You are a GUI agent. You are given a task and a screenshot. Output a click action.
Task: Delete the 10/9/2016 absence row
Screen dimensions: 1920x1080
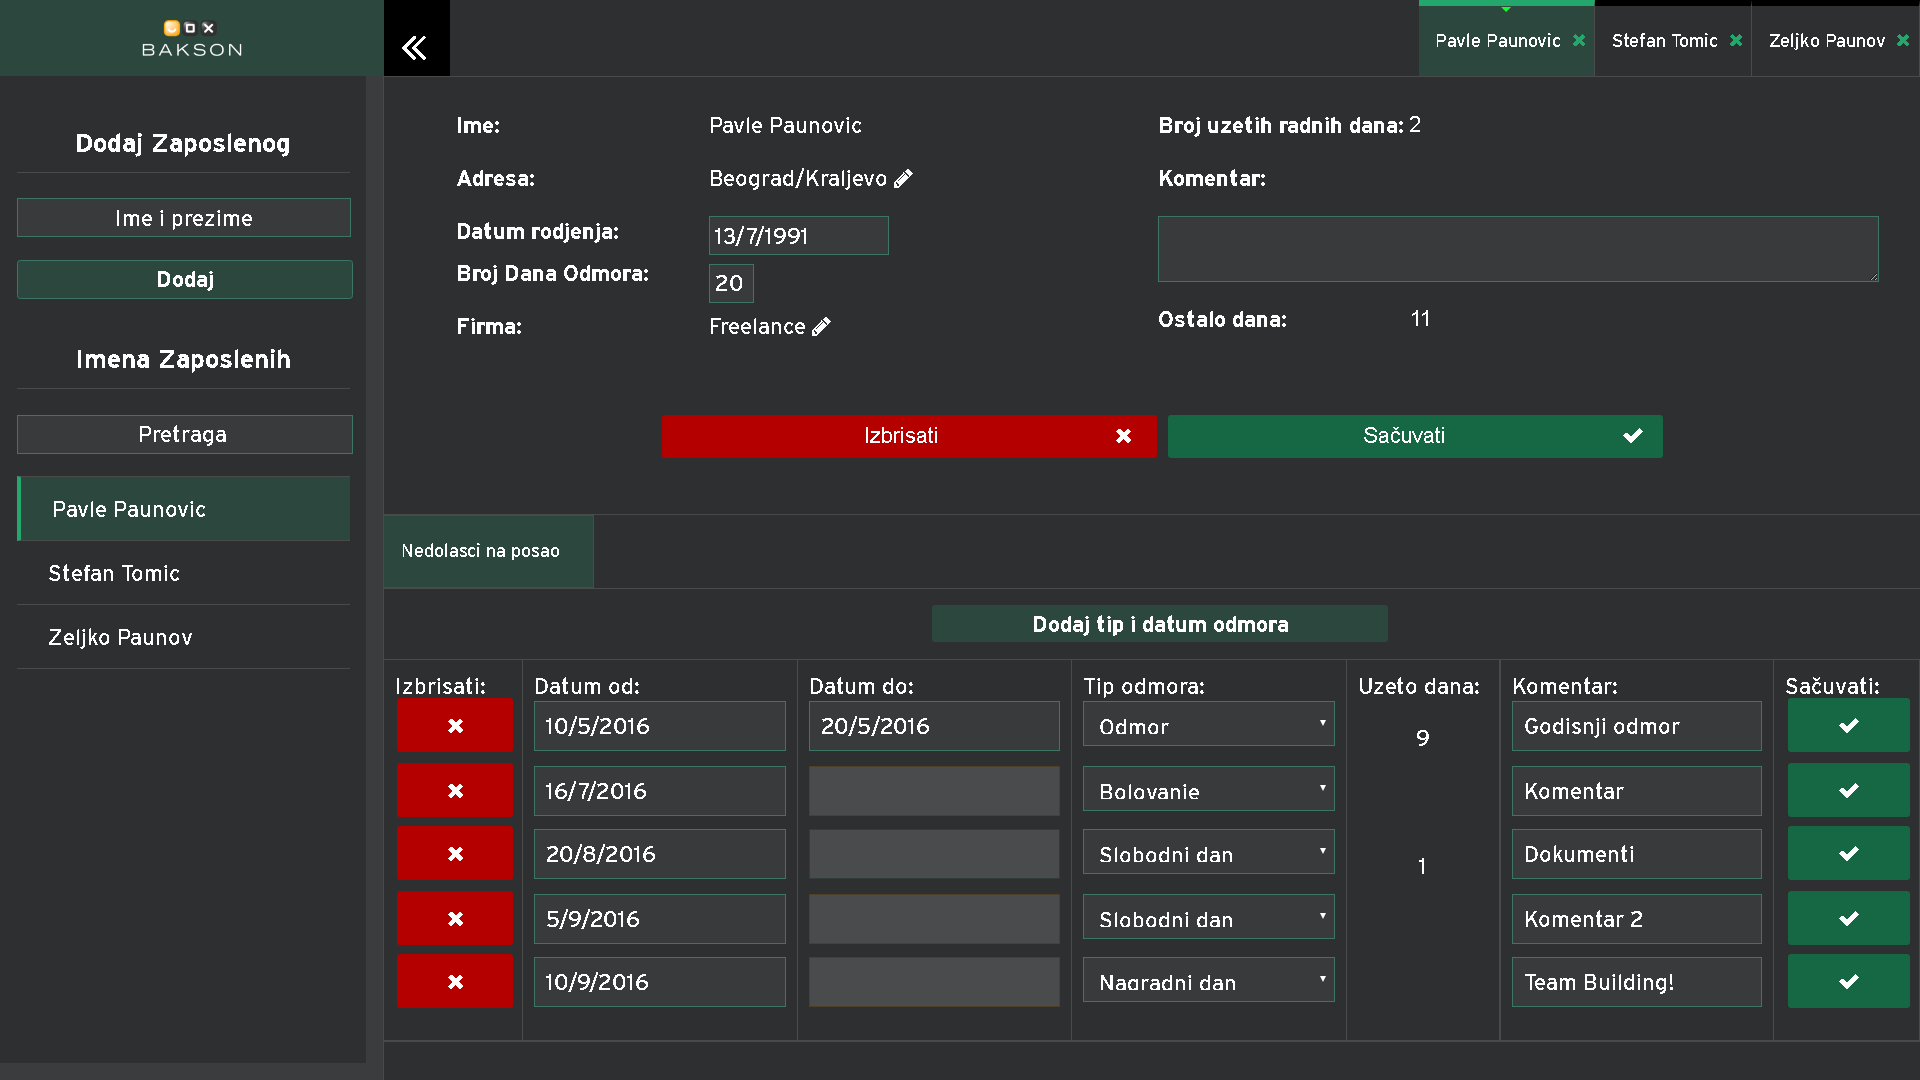[x=455, y=982]
